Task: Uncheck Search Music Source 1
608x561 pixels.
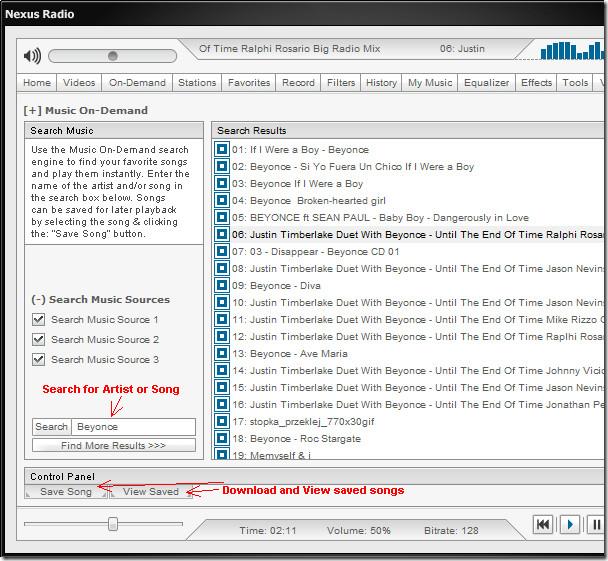Action: (x=38, y=319)
